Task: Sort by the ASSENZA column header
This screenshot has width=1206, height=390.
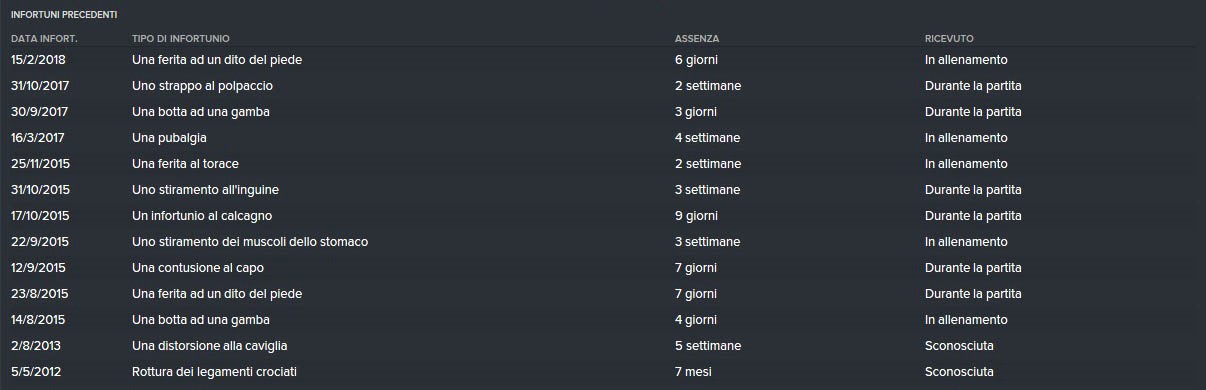Action: [696, 38]
